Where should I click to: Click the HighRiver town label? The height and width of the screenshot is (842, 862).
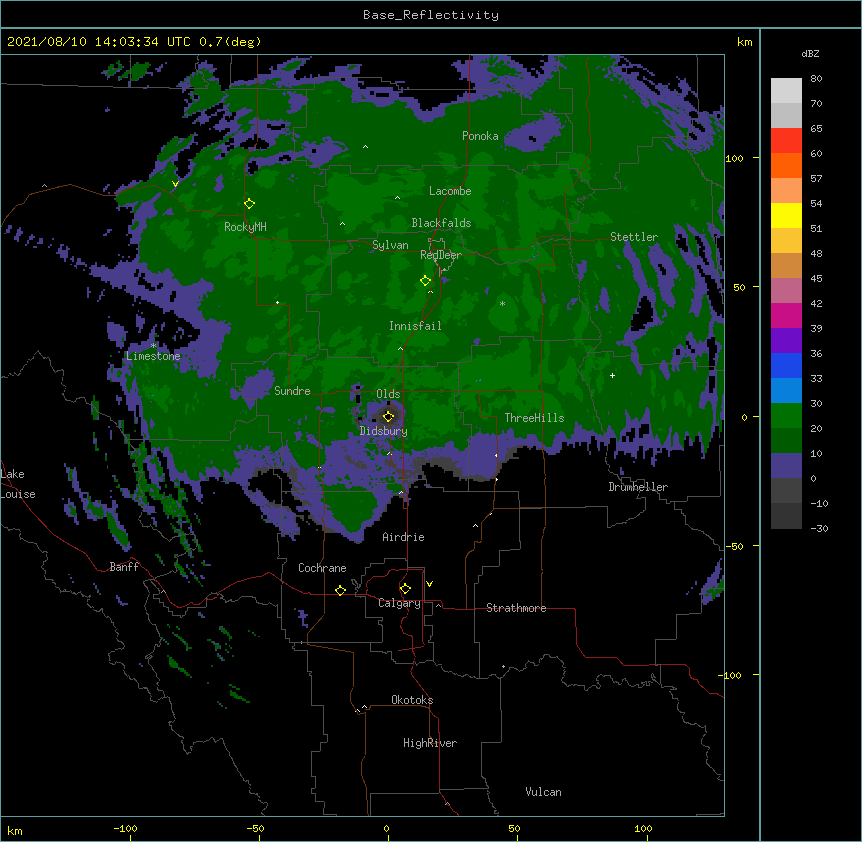pos(430,743)
